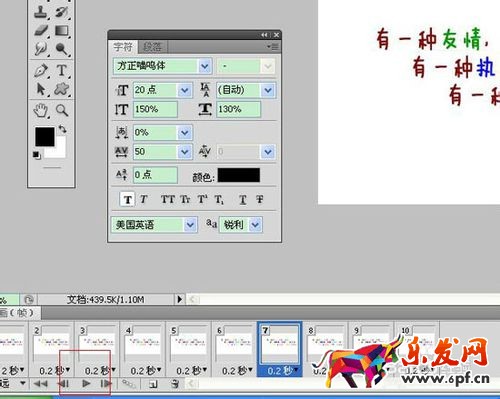Toggle Subscript text style
Image resolution: width=500 pixels, height=399 pixels.
tap(219, 199)
